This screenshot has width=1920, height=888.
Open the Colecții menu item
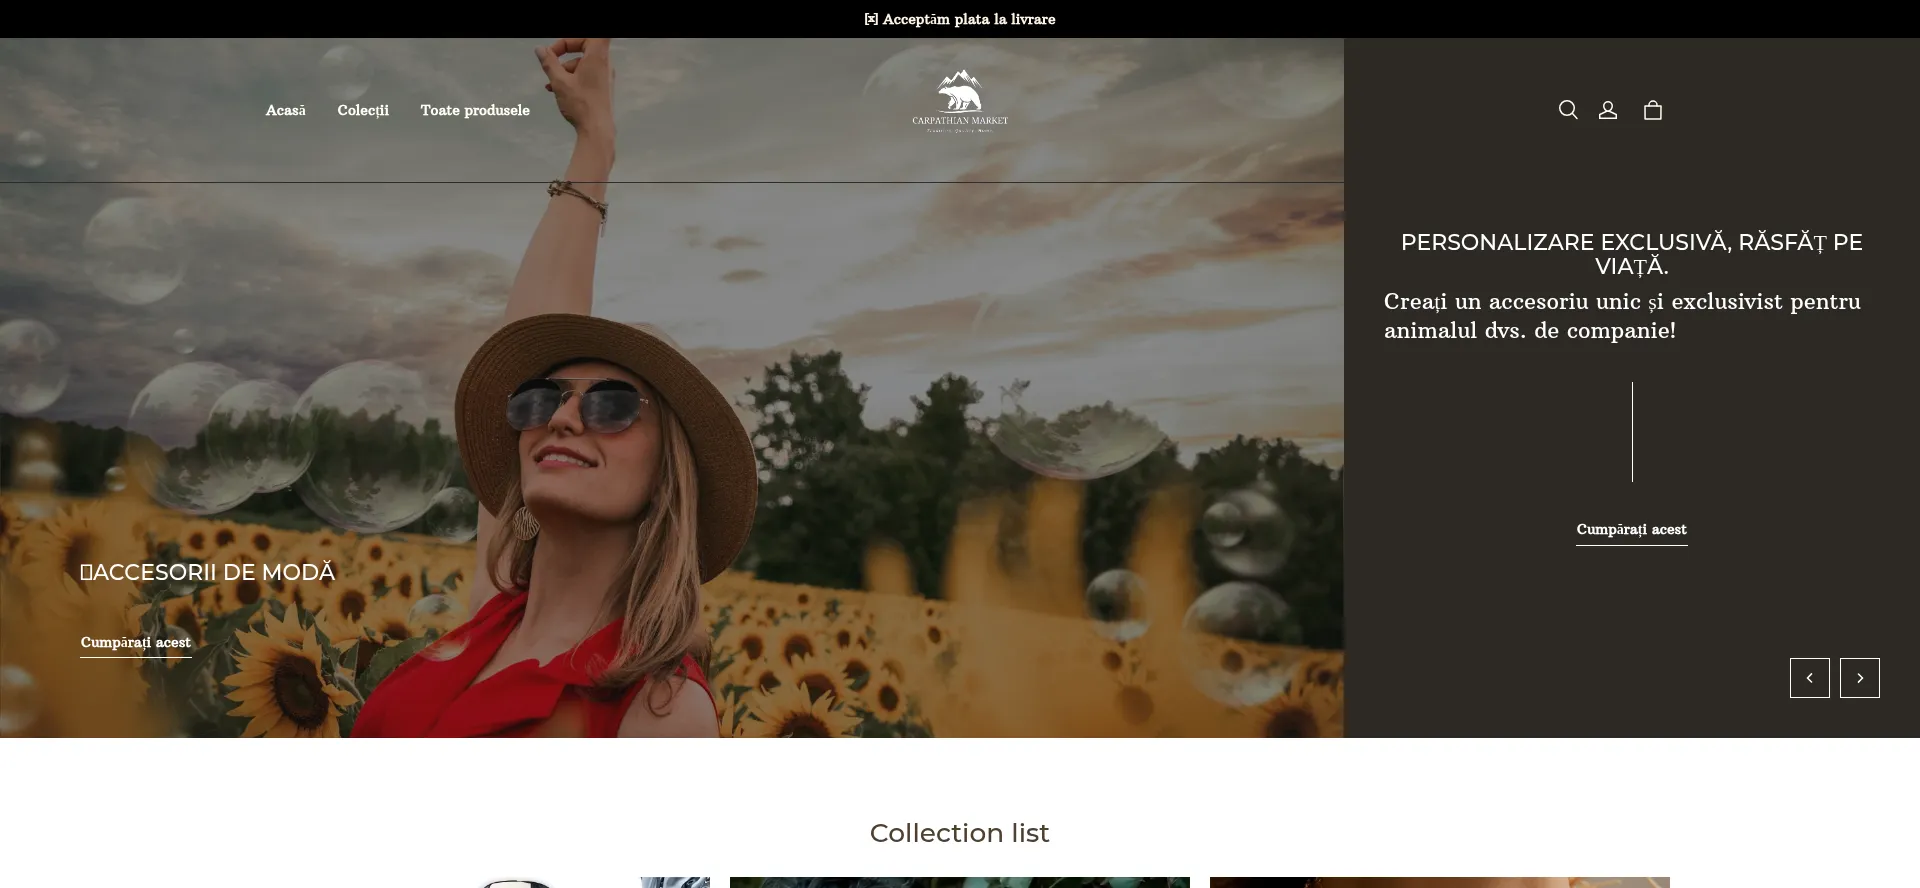(x=363, y=110)
